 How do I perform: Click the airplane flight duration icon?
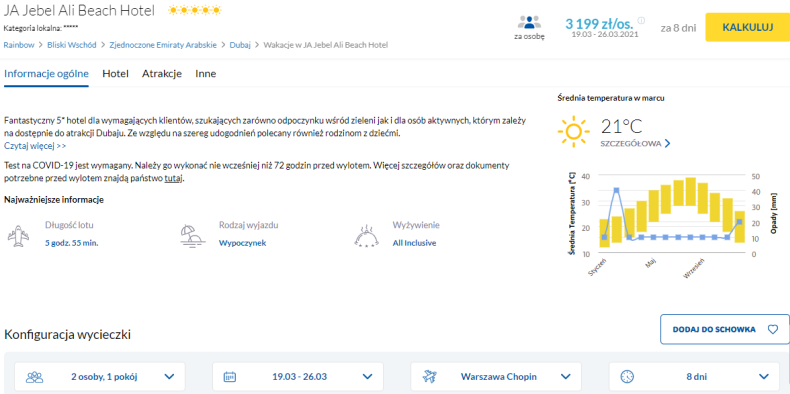[x=18, y=235]
